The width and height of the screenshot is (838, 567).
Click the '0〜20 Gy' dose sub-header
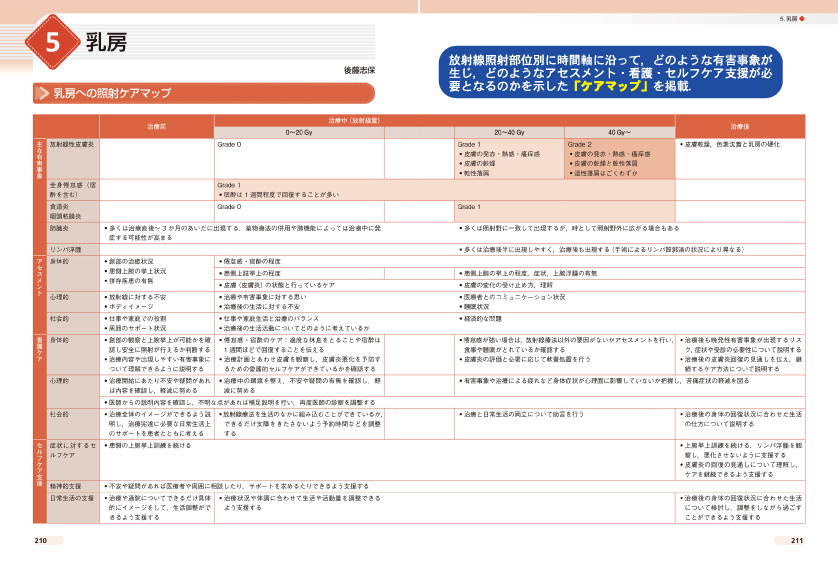299,133
